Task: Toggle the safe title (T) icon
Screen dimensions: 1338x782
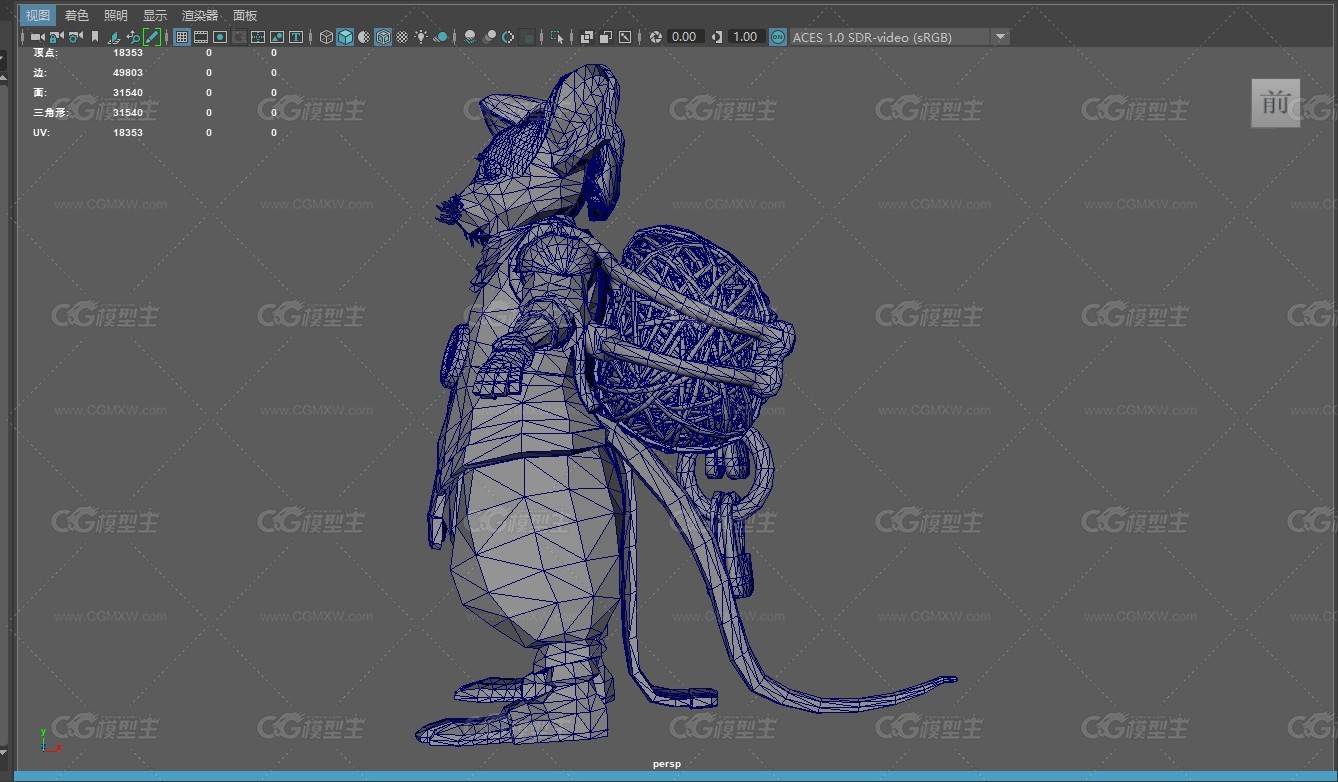Action: [x=296, y=37]
